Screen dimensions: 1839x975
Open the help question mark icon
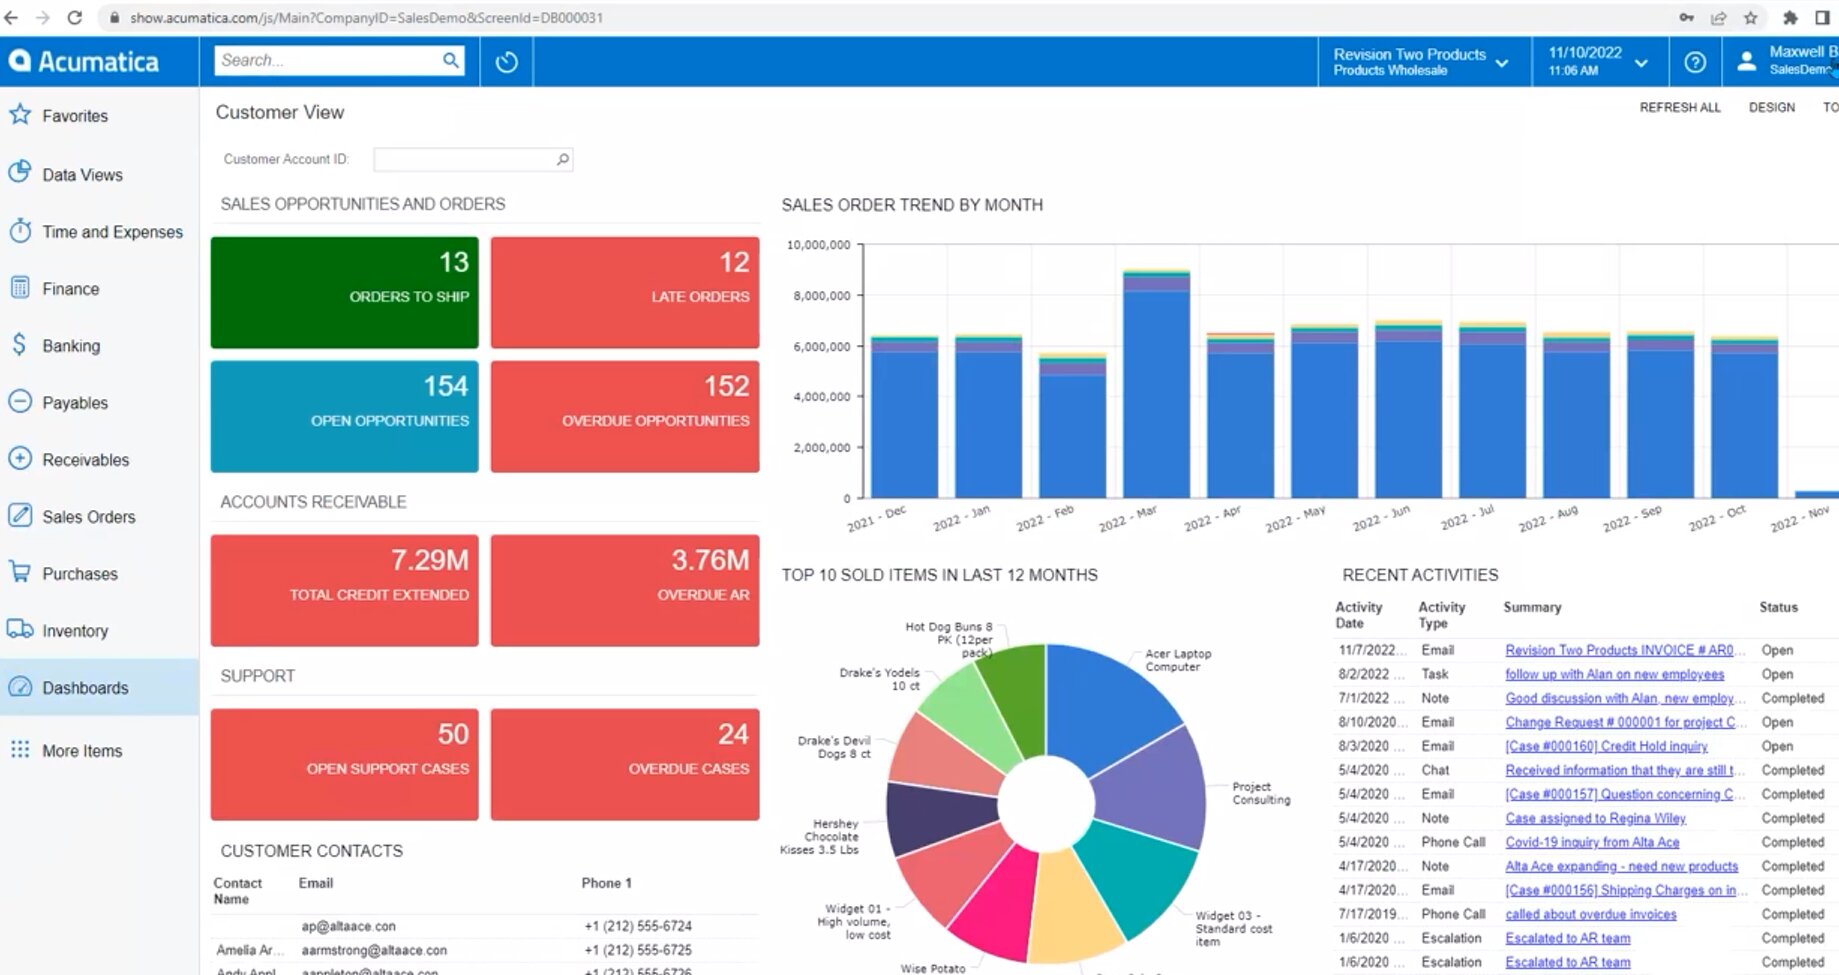click(1695, 62)
